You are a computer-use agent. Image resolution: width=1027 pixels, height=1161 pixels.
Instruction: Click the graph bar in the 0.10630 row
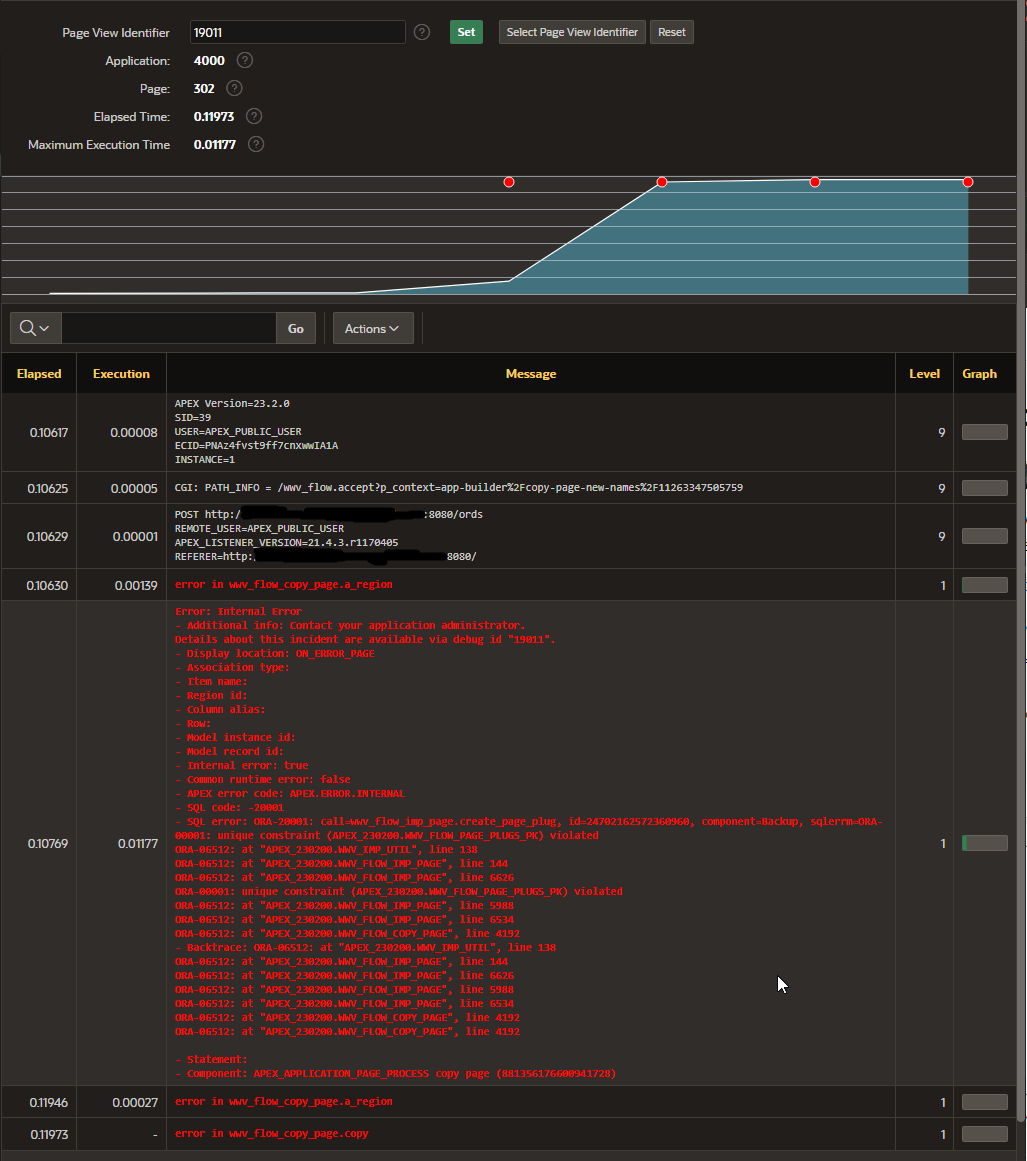985,585
